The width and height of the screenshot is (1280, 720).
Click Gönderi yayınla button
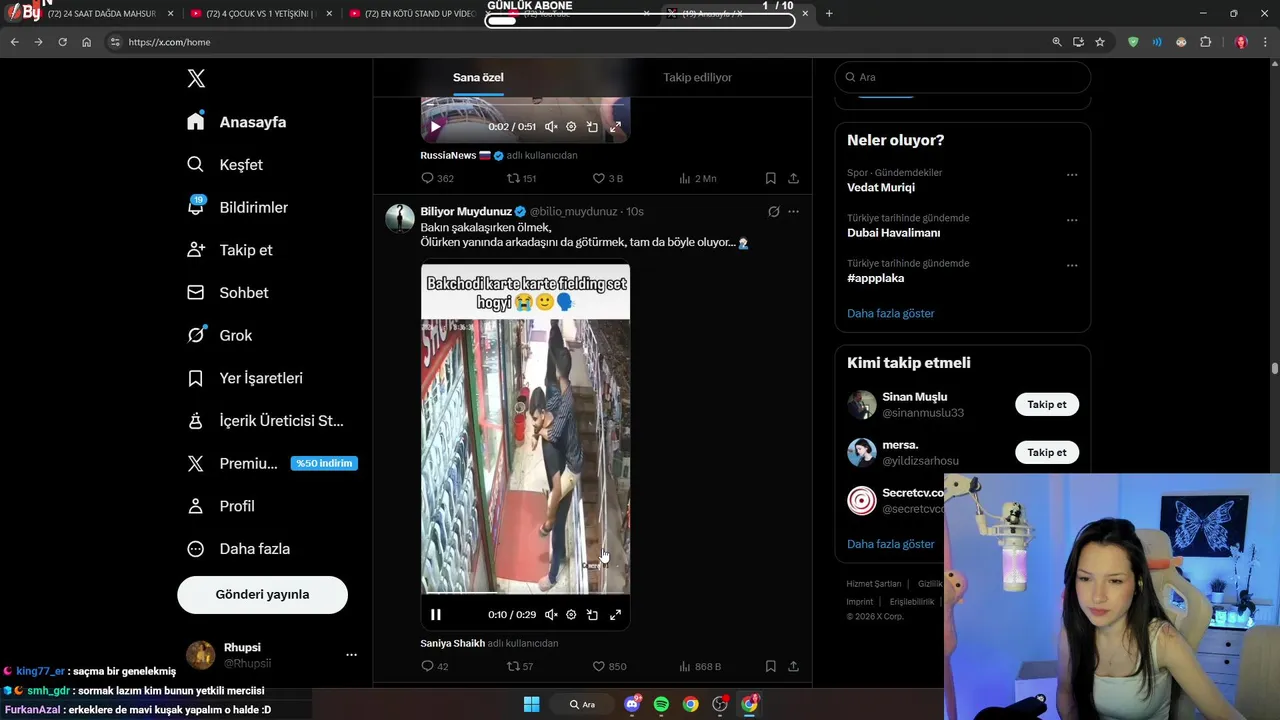(262, 594)
